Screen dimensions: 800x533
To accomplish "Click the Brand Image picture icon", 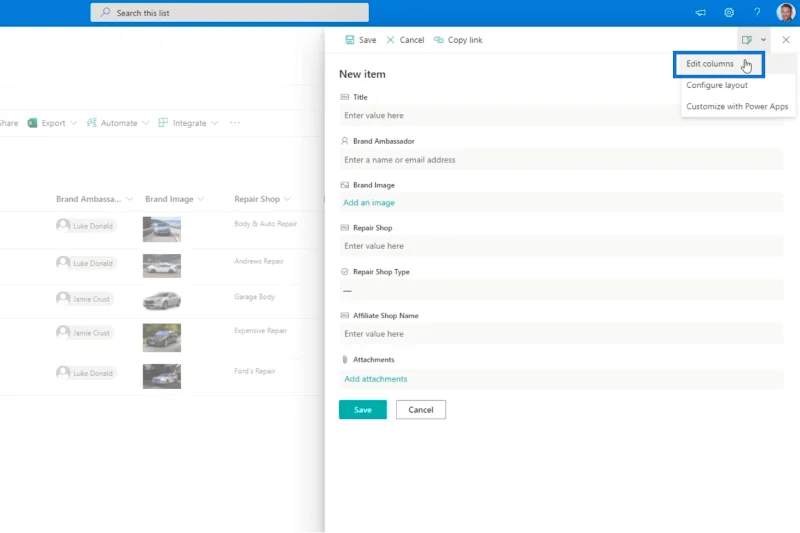I will 344,185.
